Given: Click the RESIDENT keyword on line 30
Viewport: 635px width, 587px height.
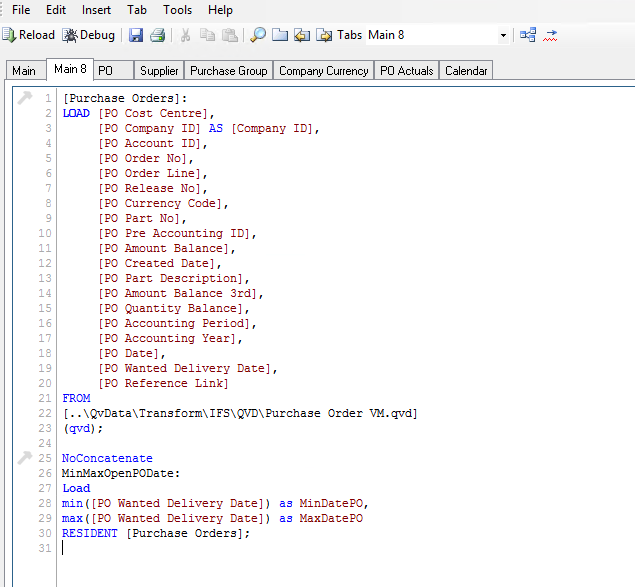Looking at the screenshot, I should 90,533.
